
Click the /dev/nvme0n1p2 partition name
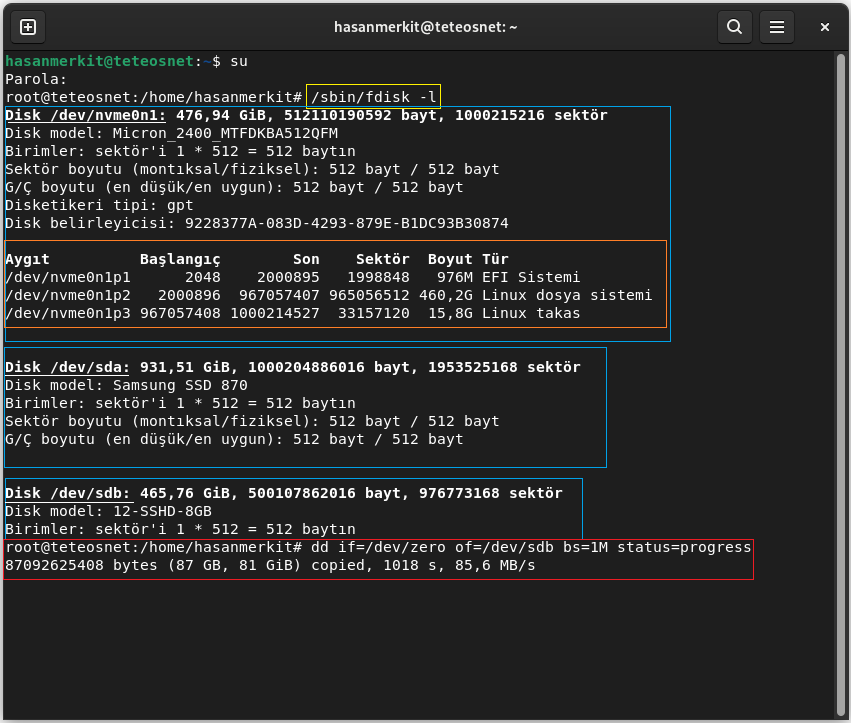pos(68,295)
